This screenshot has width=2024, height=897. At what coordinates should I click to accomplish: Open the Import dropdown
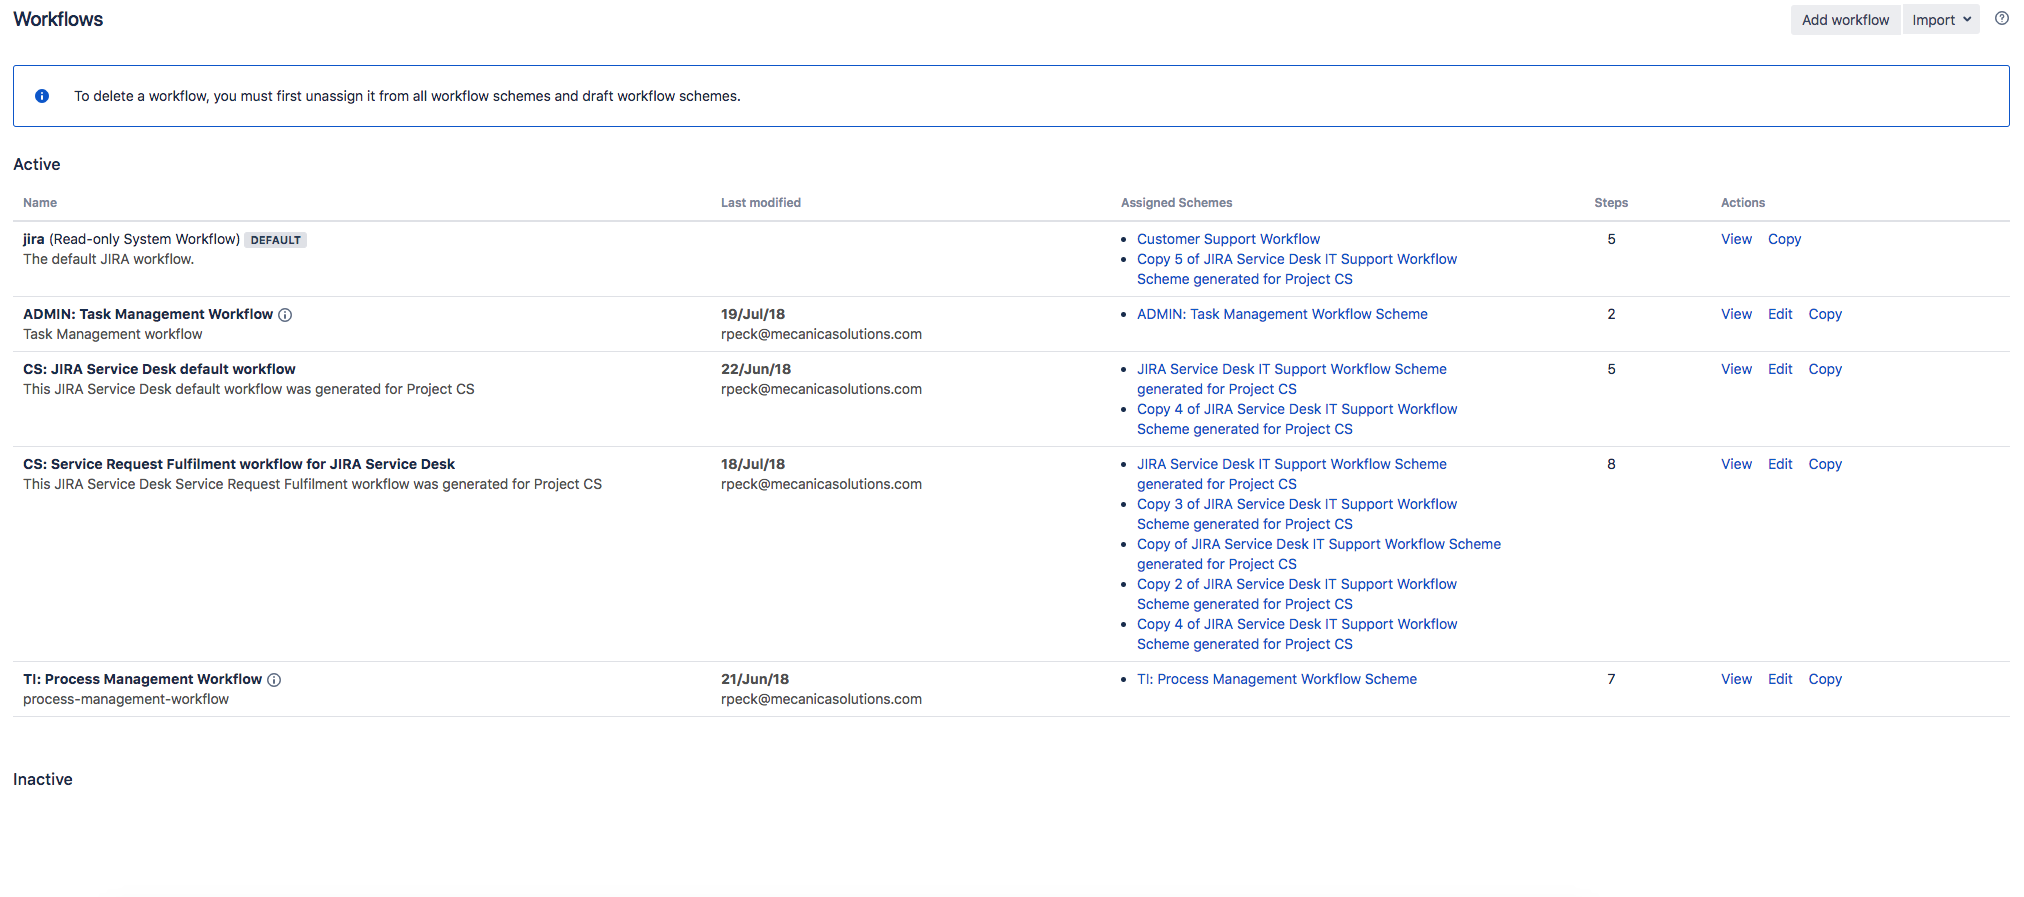[x=1941, y=20]
